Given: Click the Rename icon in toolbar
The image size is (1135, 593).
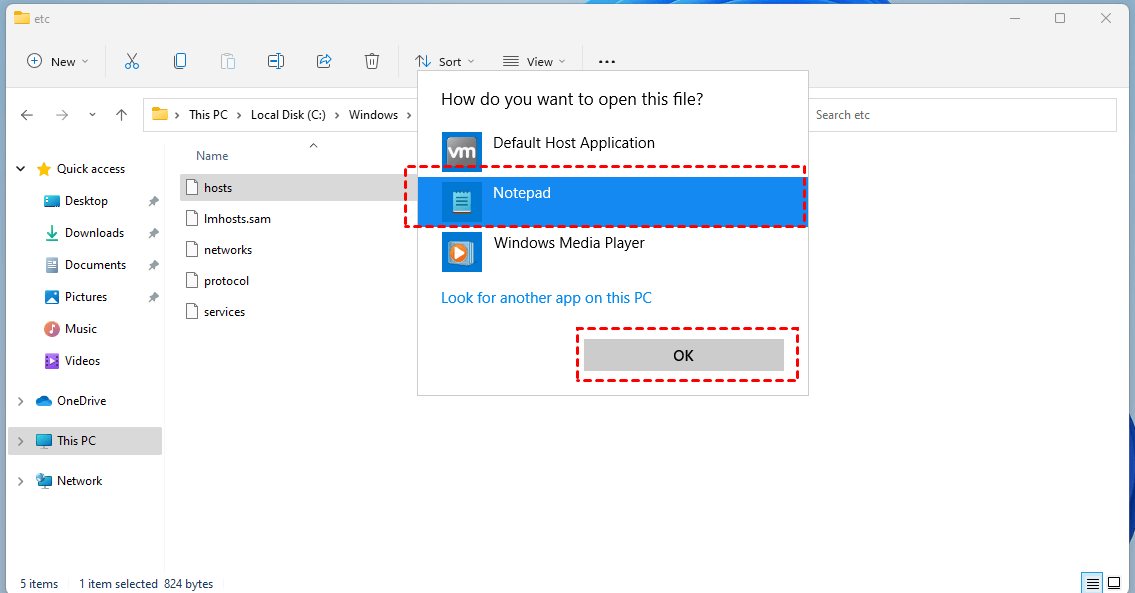Looking at the screenshot, I should (x=276, y=61).
